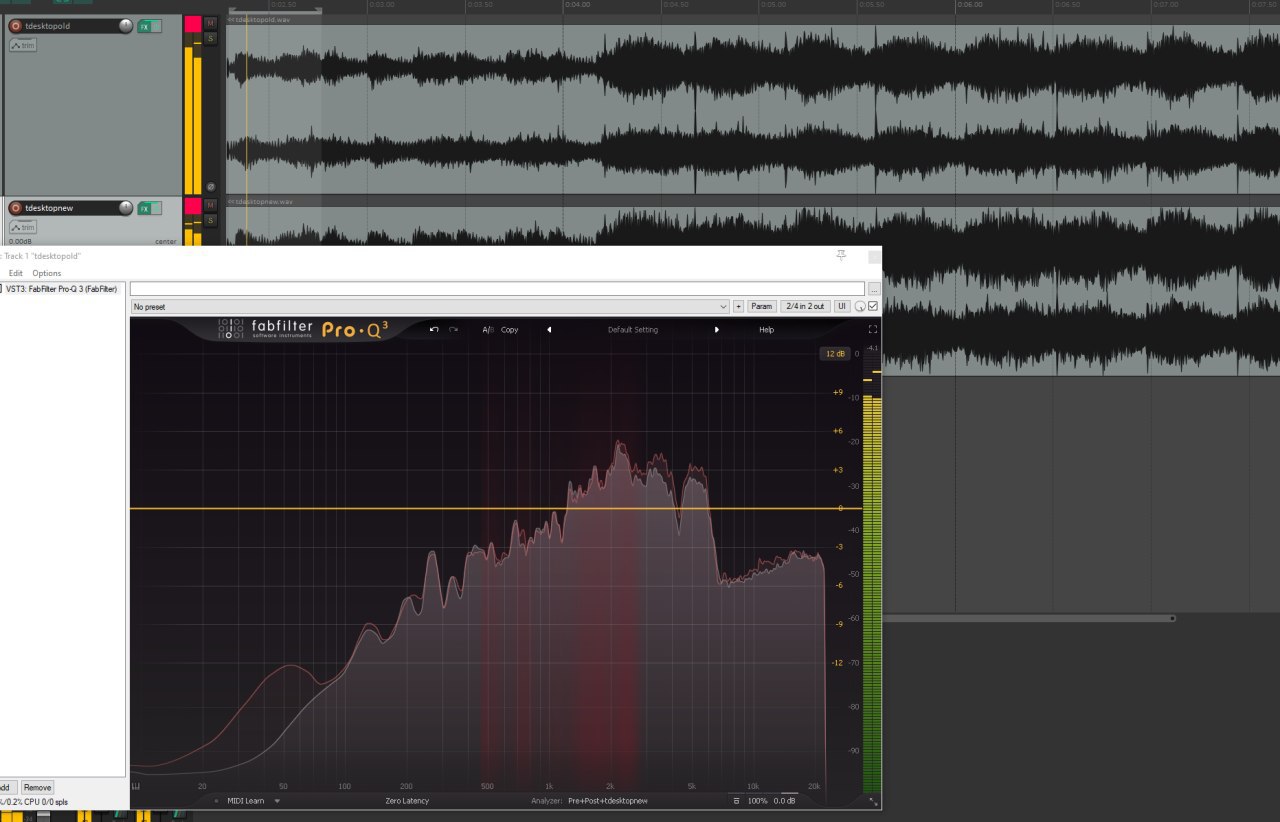
Task: Adjust volume knob on tdesktopnew track
Action: pos(125,208)
